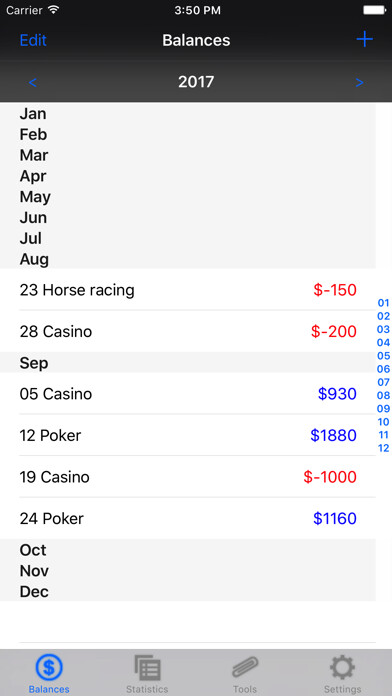Tap the plus icon to add balance
392x696 pixels.
(364, 40)
